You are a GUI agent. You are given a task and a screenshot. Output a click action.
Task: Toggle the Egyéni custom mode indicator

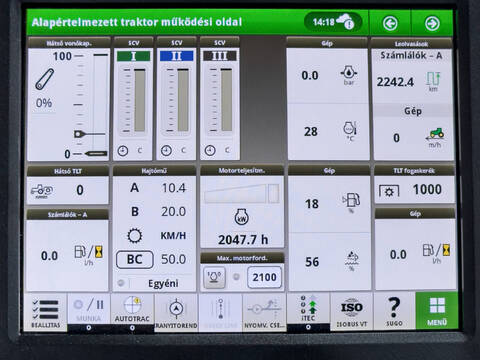pos(121,283)
